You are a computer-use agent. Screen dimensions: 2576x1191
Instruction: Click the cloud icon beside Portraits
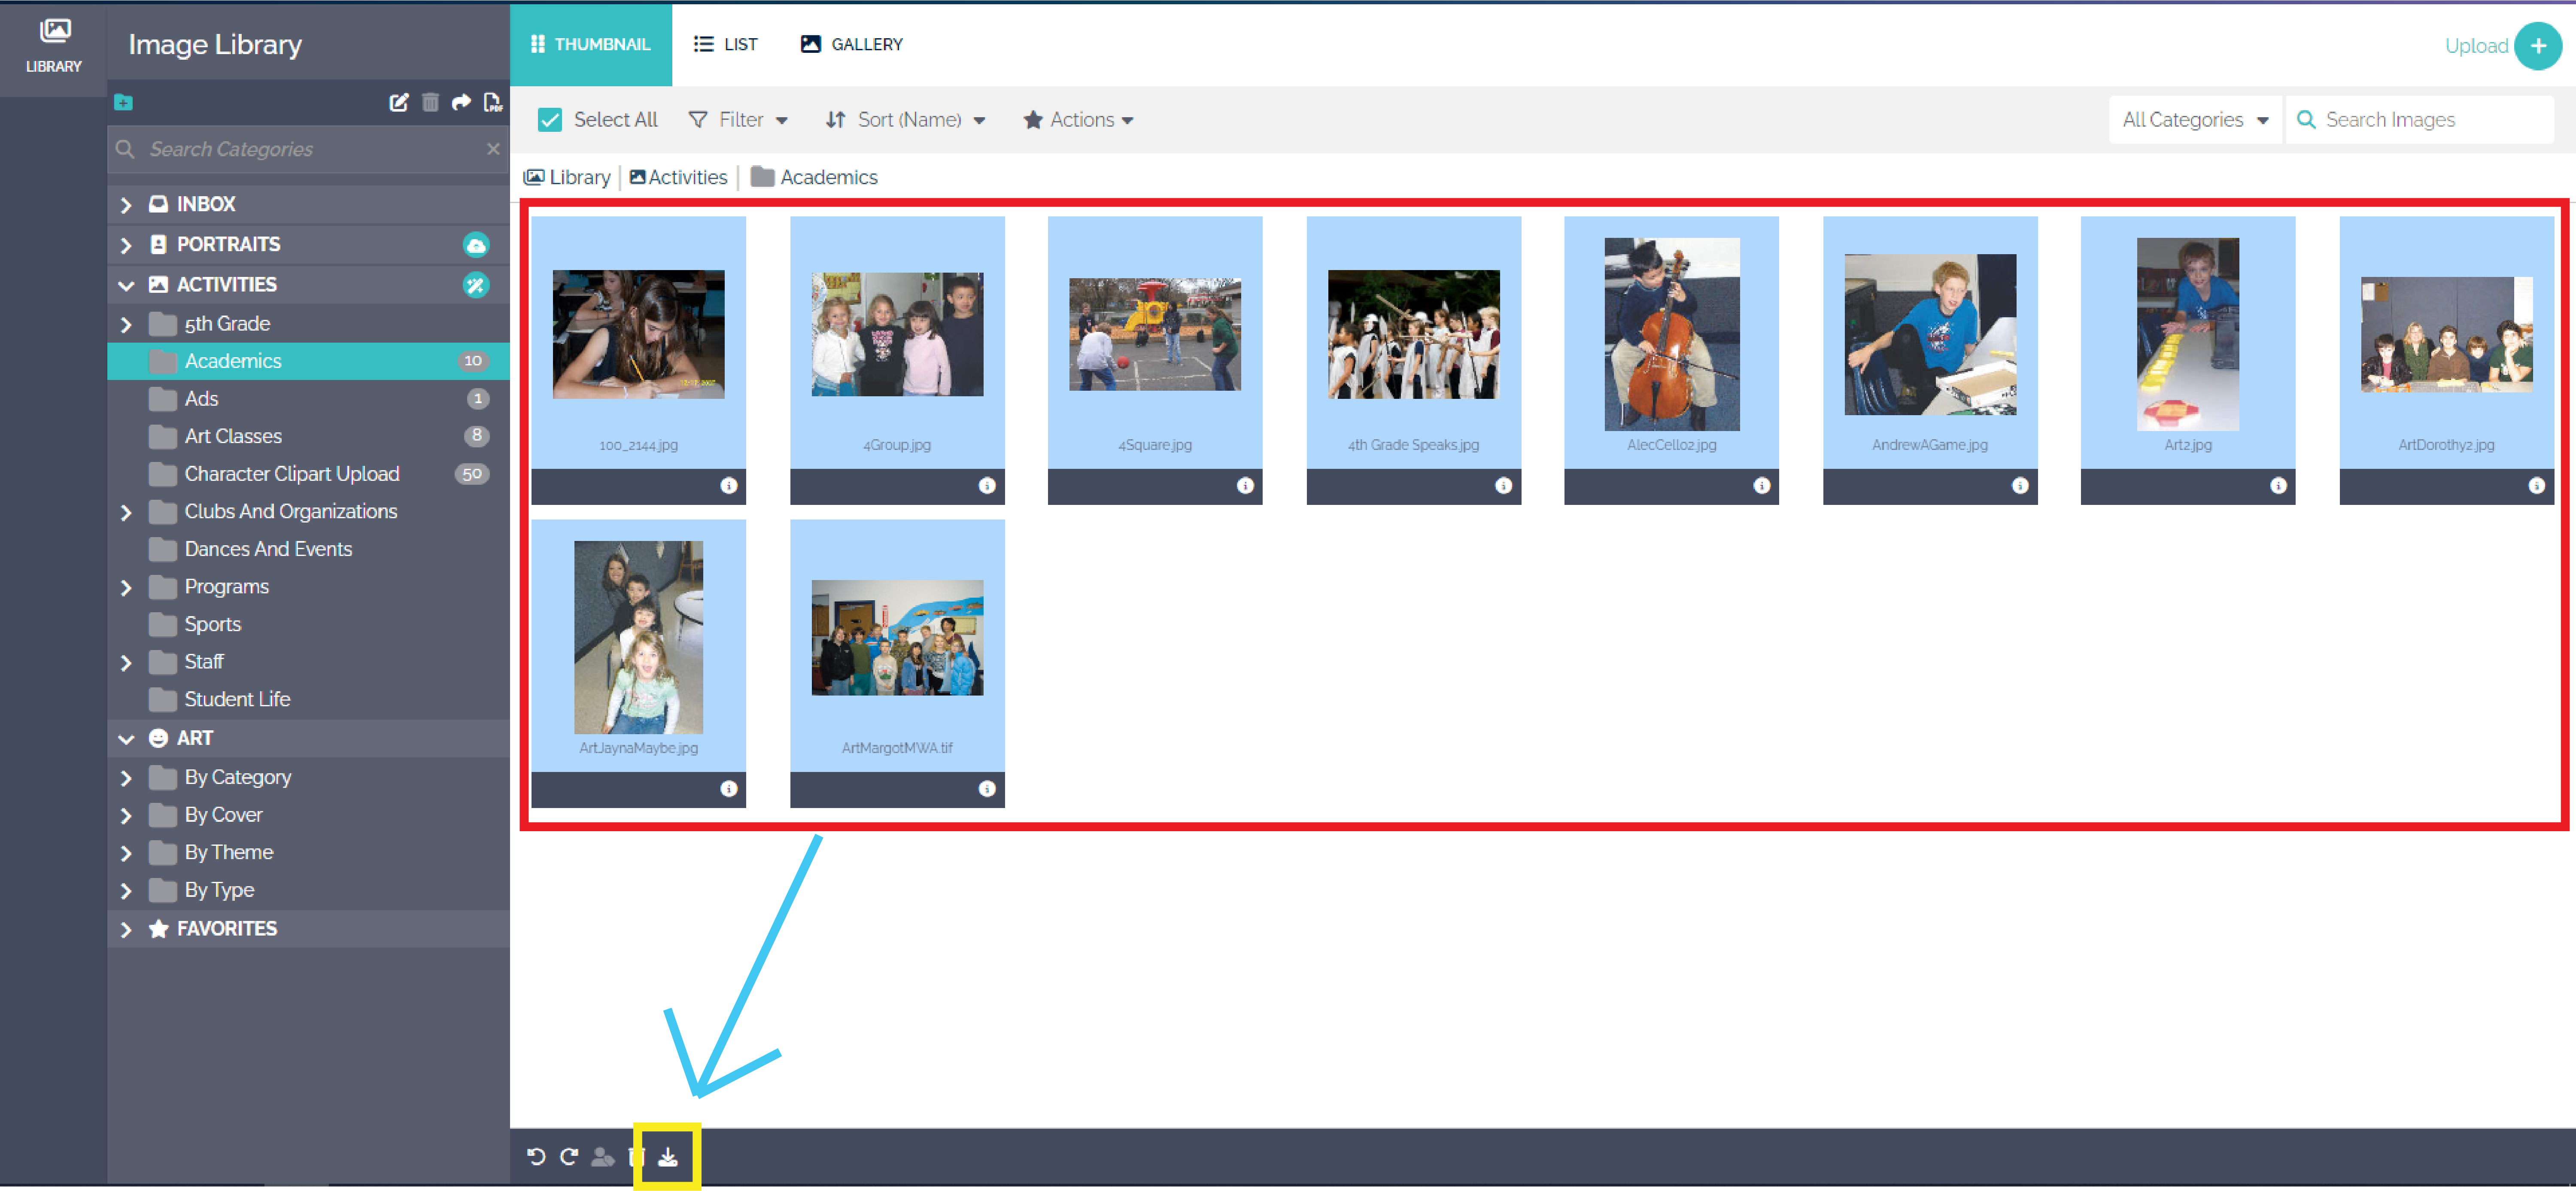pyautogui.click(x=476, y=245)
